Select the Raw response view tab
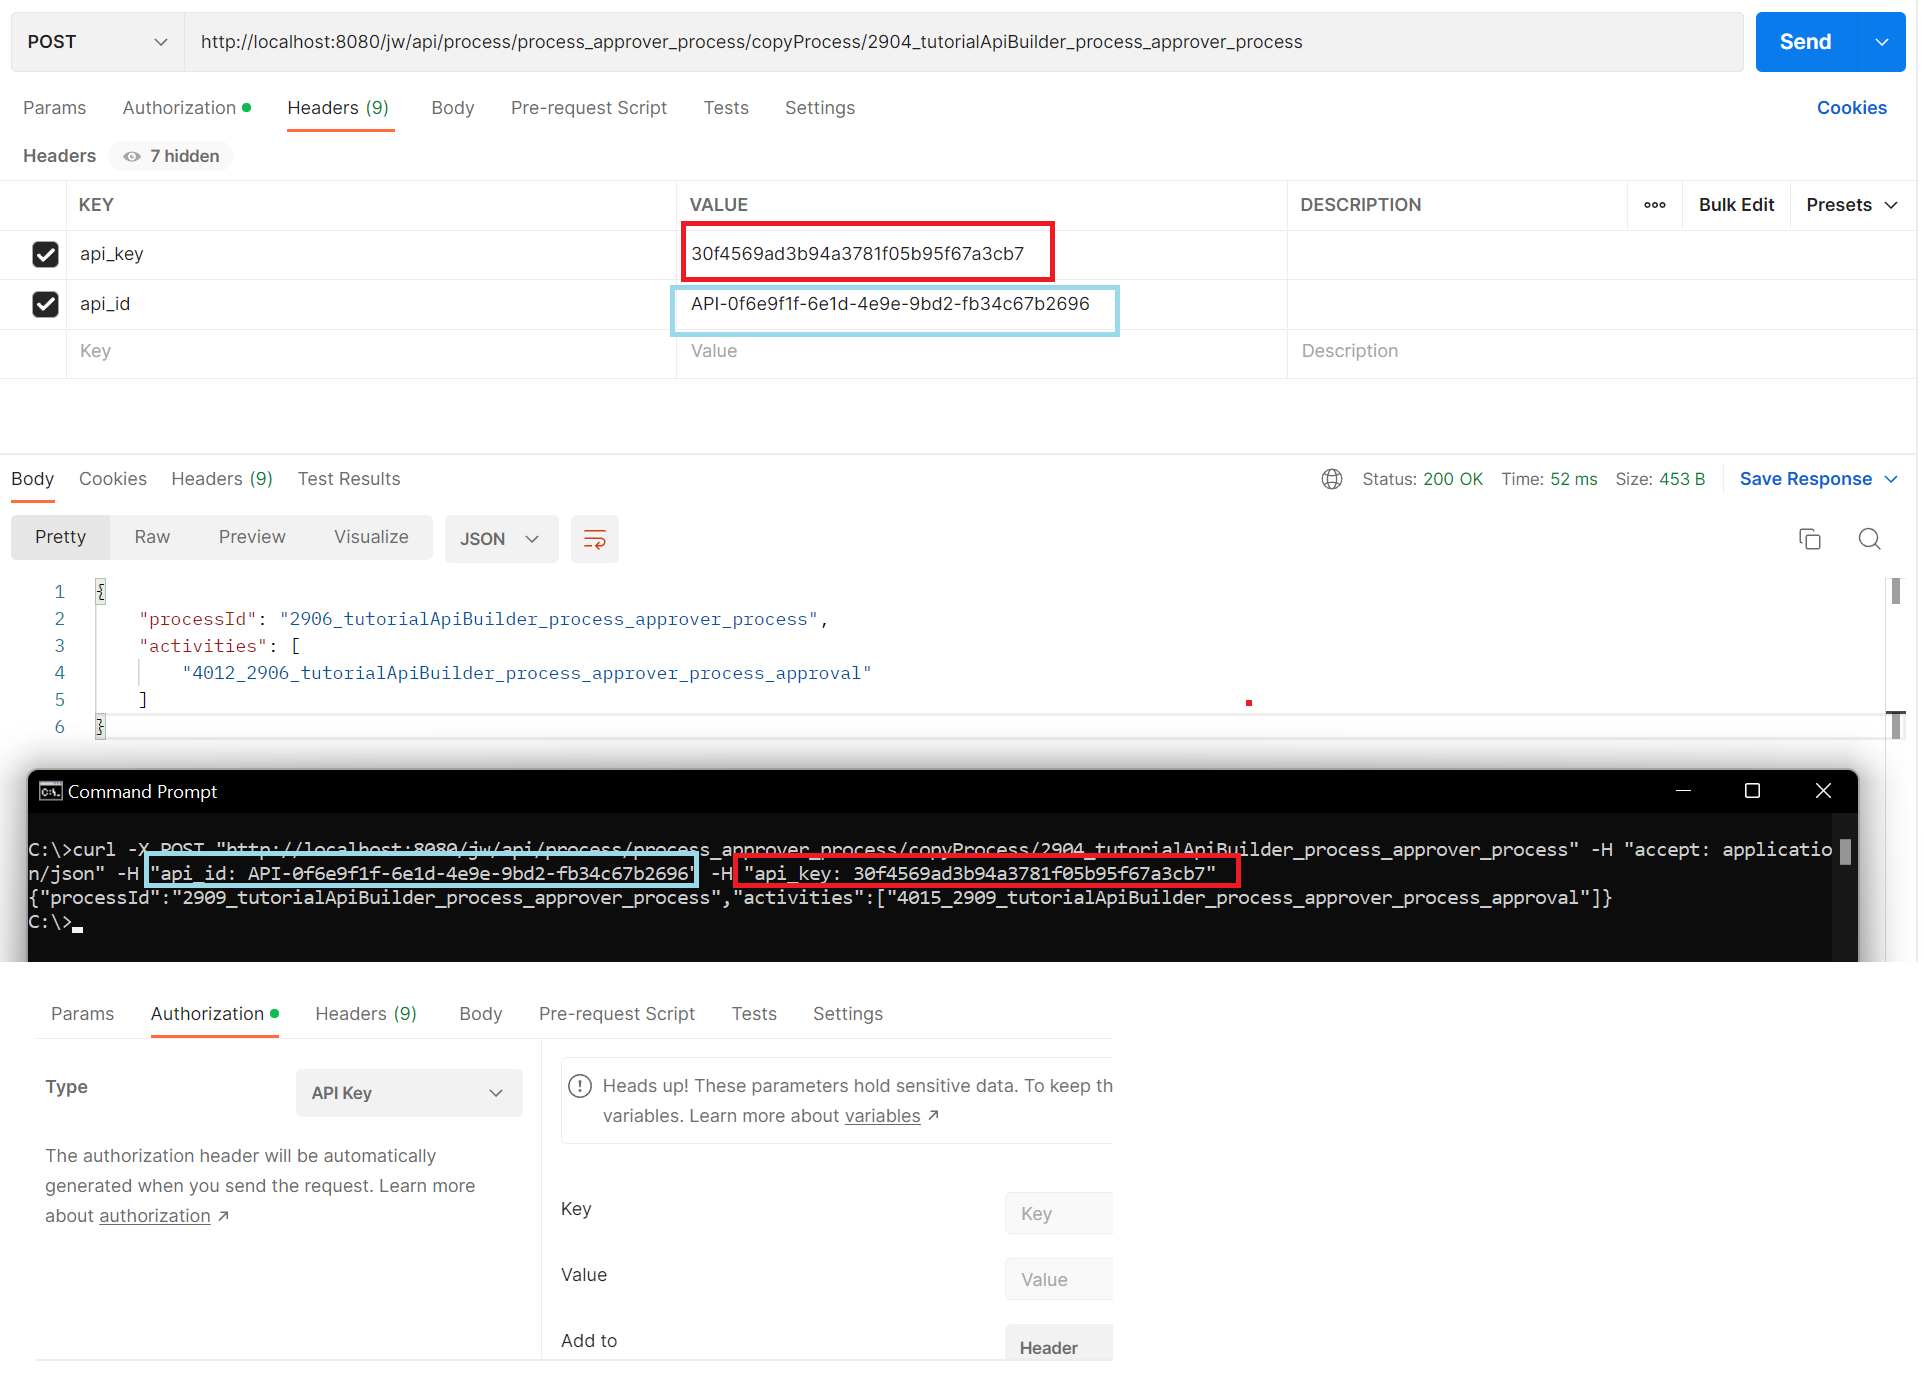The image size is (1924, 1384). (152, 537)
